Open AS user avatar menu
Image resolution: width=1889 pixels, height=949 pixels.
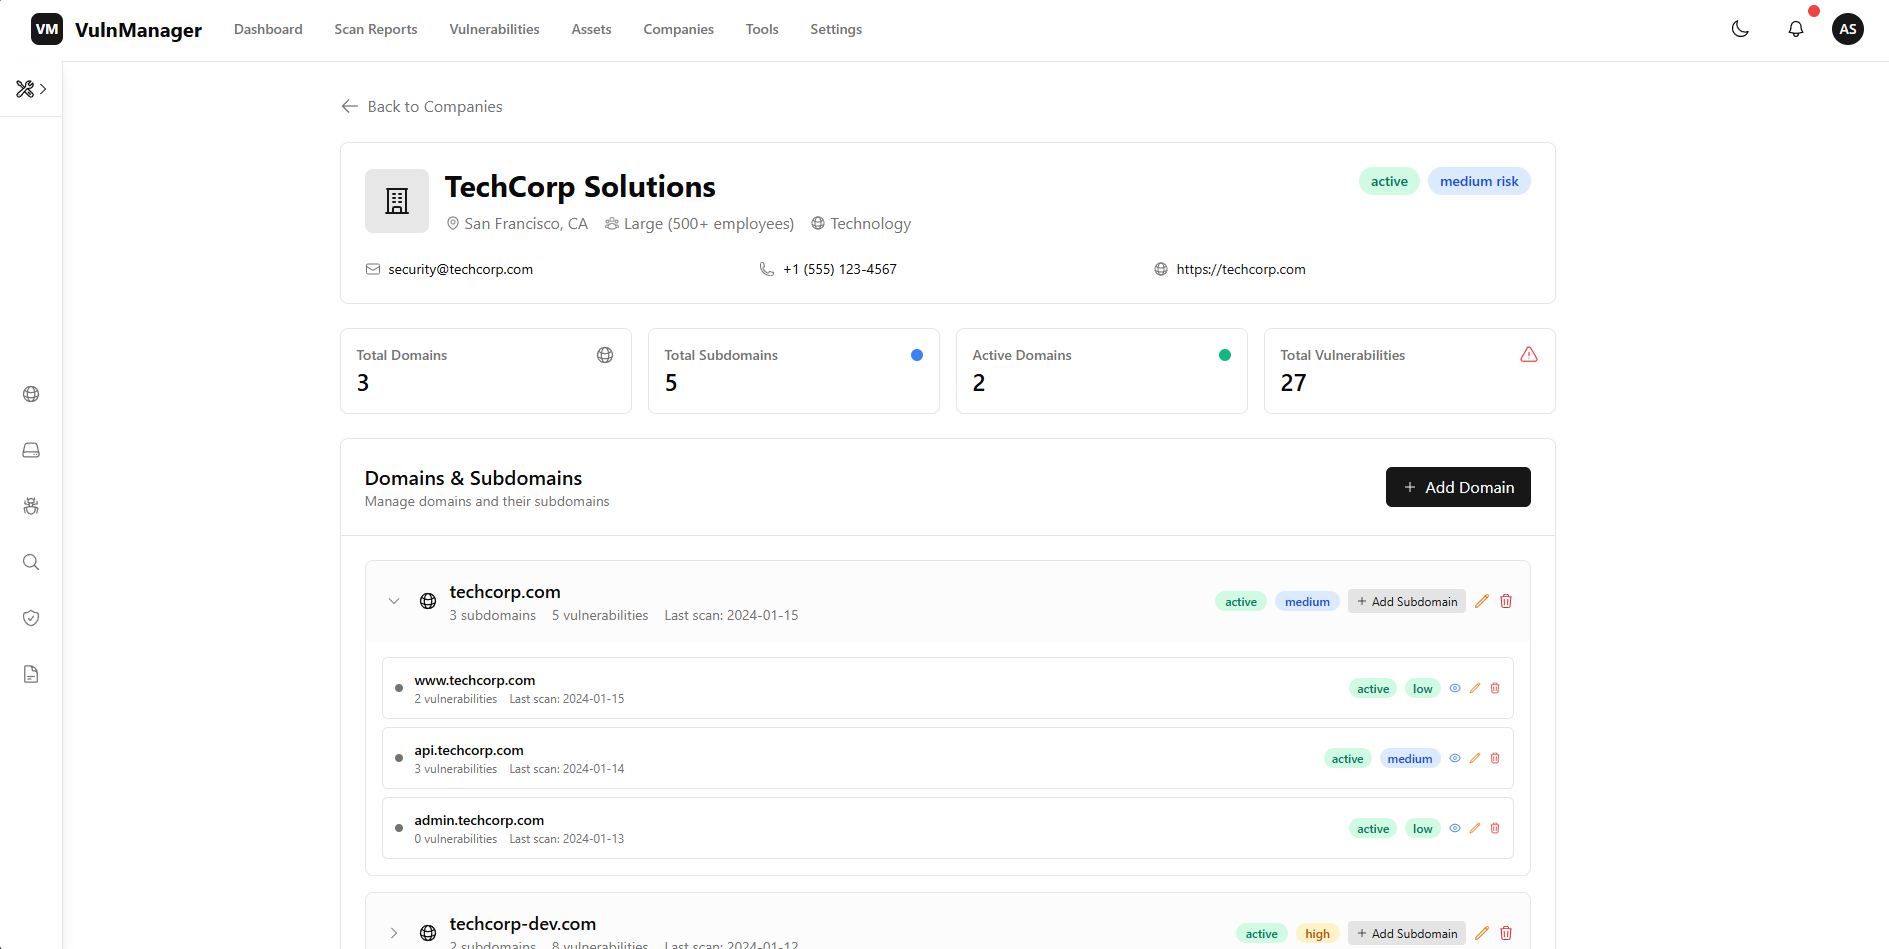(x=1848, y=29)
